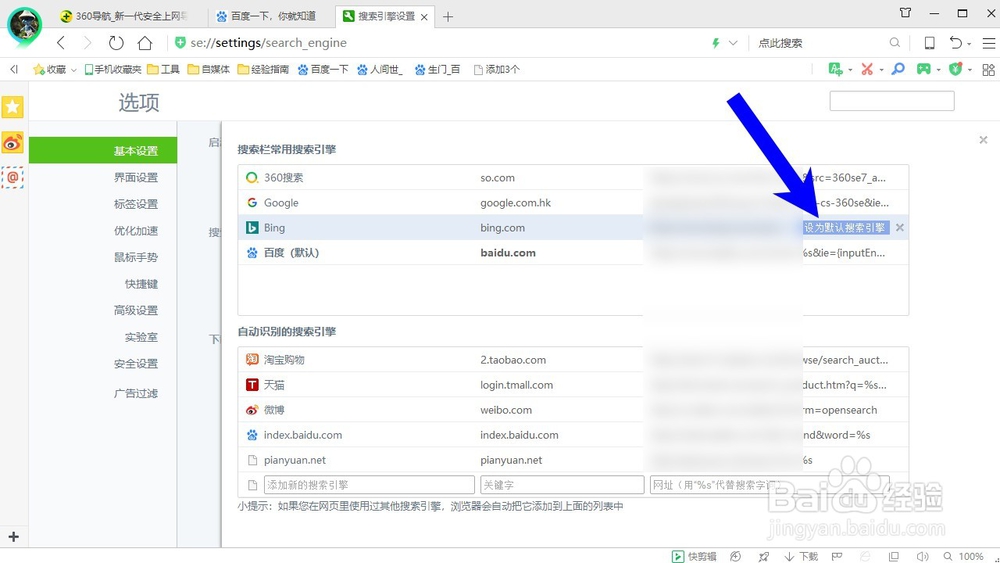The height and width of the screenshot is (563, 1000).
Task: Select the 天猫 engine row
Action: pos(573,384)
